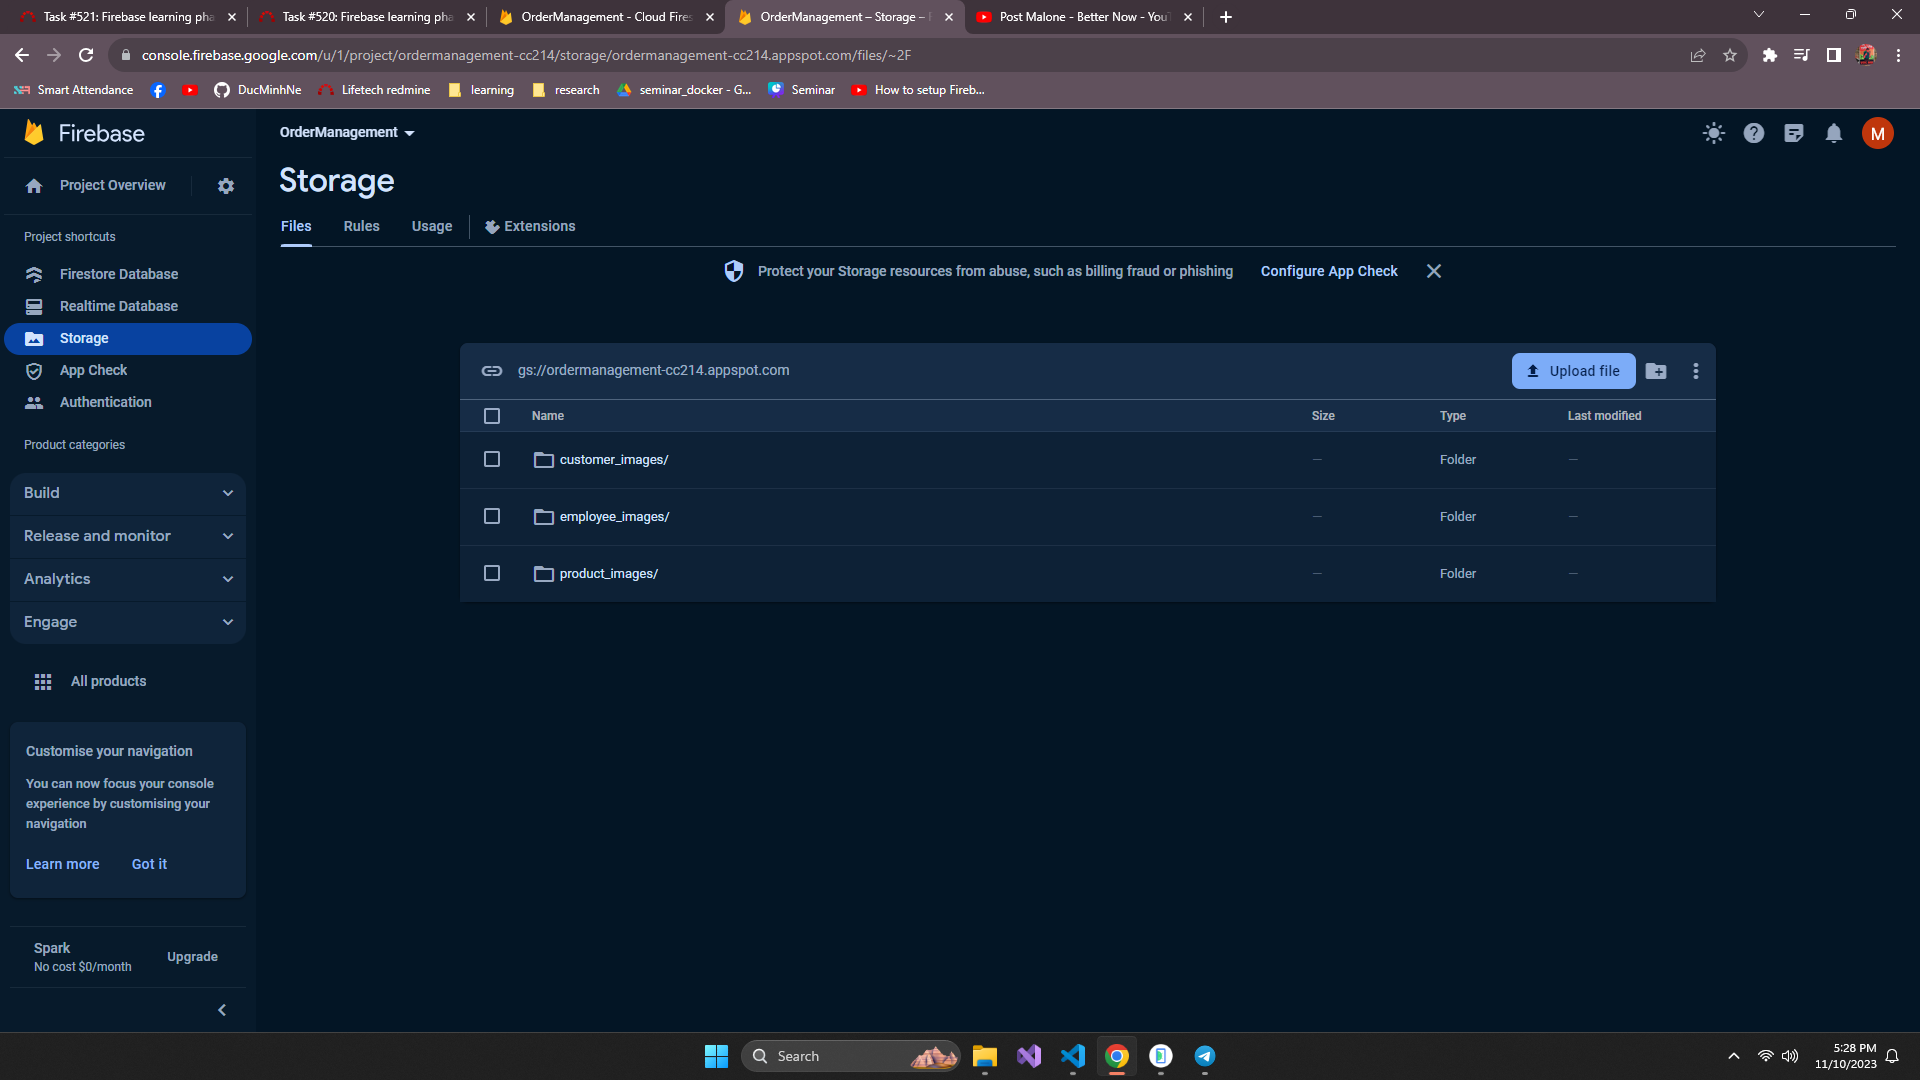Open the storage three-dot overflow menu
Screen dimensions: 1920x1080
(x=1696, y=371)
